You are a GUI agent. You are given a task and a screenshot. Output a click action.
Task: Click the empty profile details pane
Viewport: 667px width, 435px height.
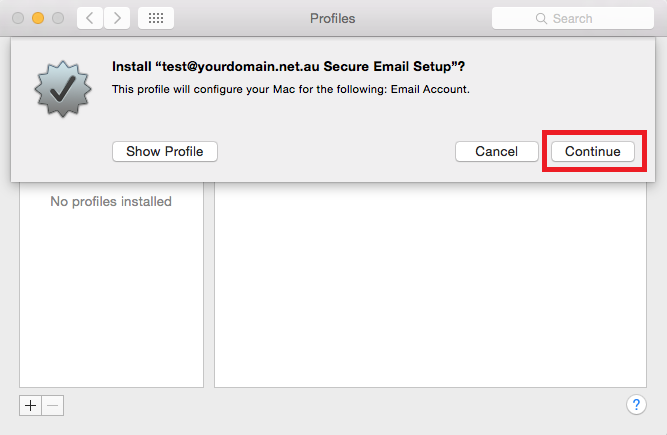[x=430, y=284]
